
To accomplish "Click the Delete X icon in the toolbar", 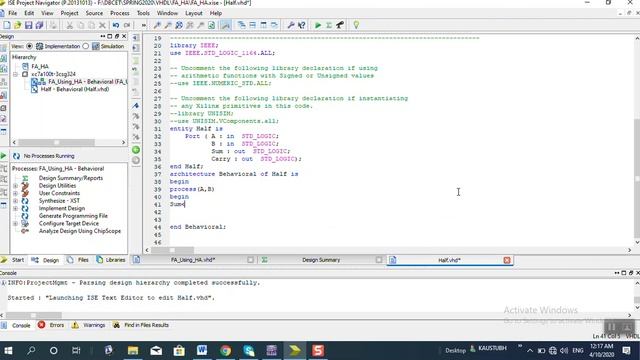I will click(x=102, y=25).
